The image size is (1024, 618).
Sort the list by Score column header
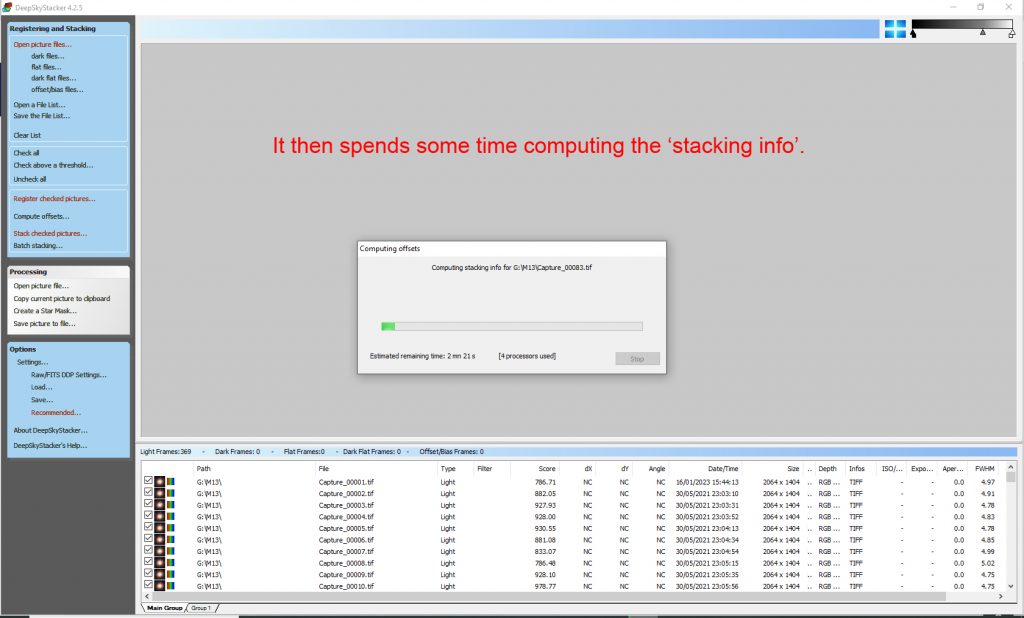[547, 468]
